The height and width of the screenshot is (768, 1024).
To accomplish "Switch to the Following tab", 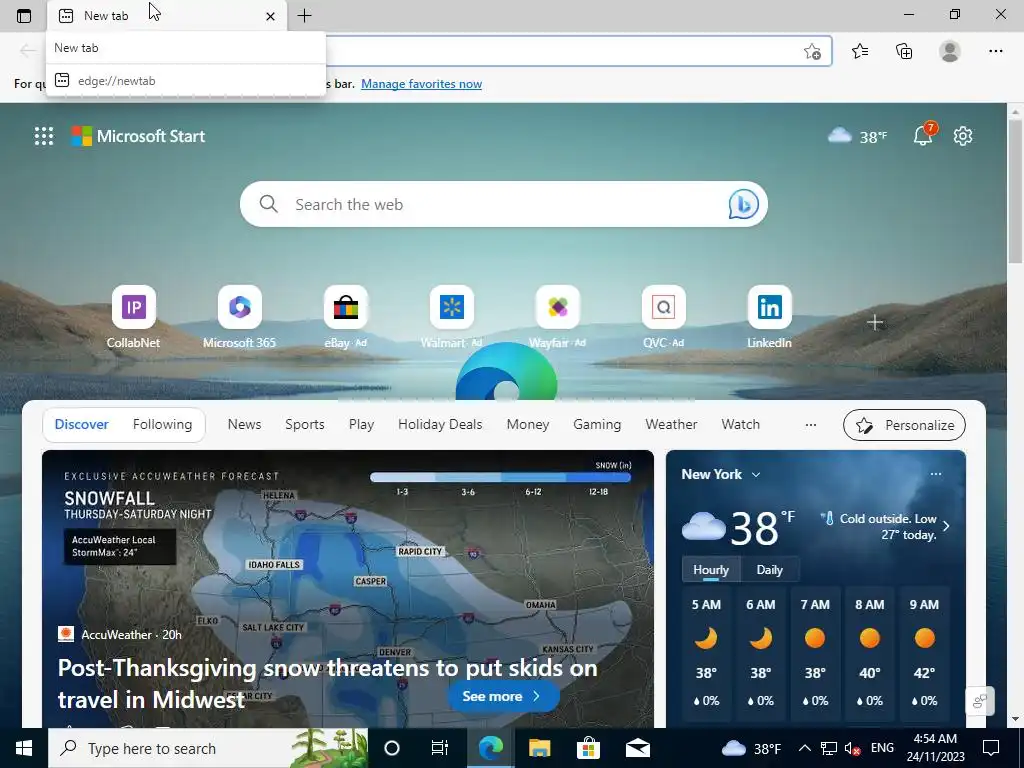I will point(163,424).
